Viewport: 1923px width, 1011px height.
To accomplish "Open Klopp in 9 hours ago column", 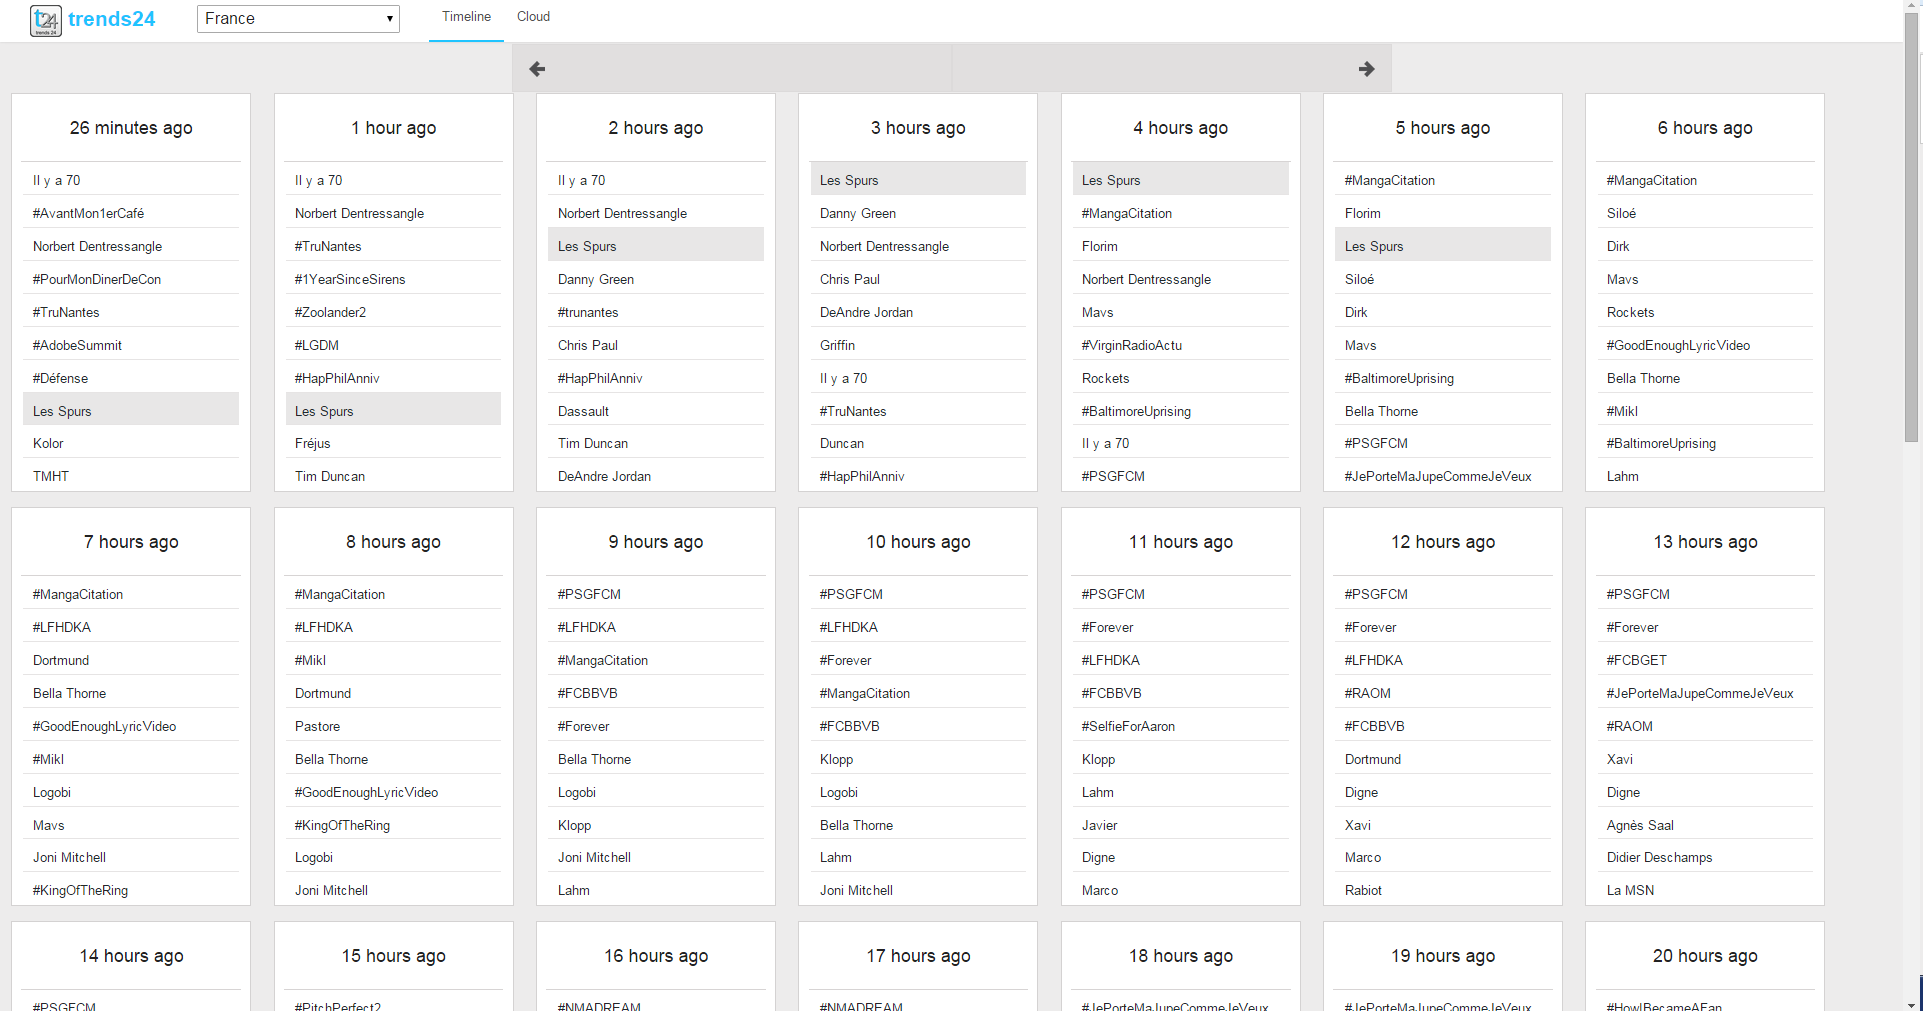I will coord(574,825).
